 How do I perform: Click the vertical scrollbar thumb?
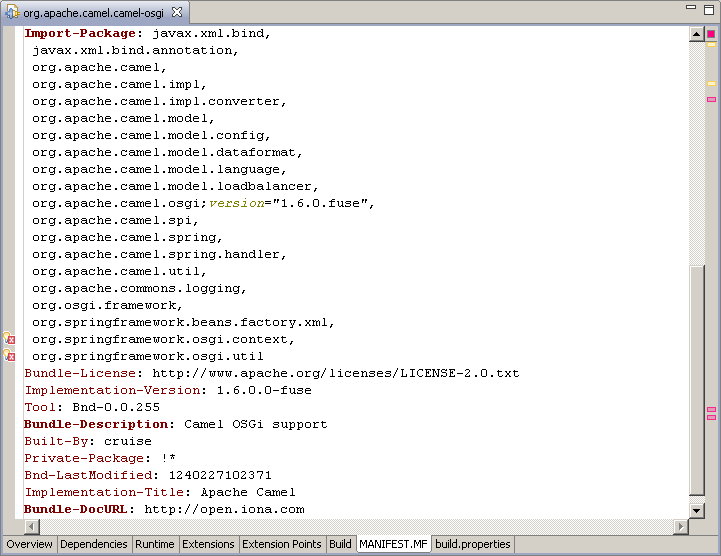[697, 381]
